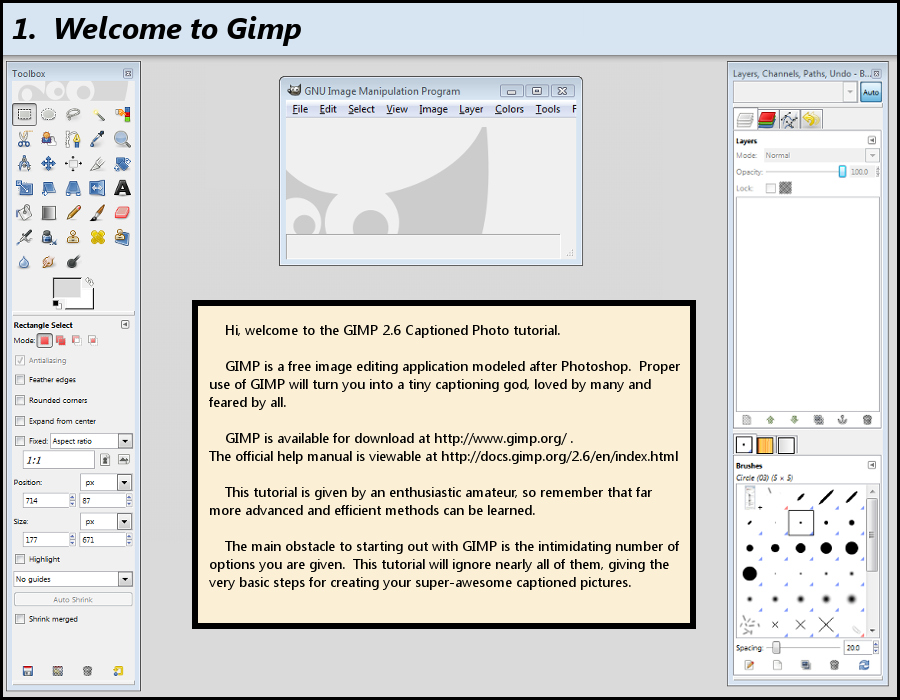Use the Clone stamp tool
Image resolution: width=900 pixels, height=700 pixels.
point(72,236)
